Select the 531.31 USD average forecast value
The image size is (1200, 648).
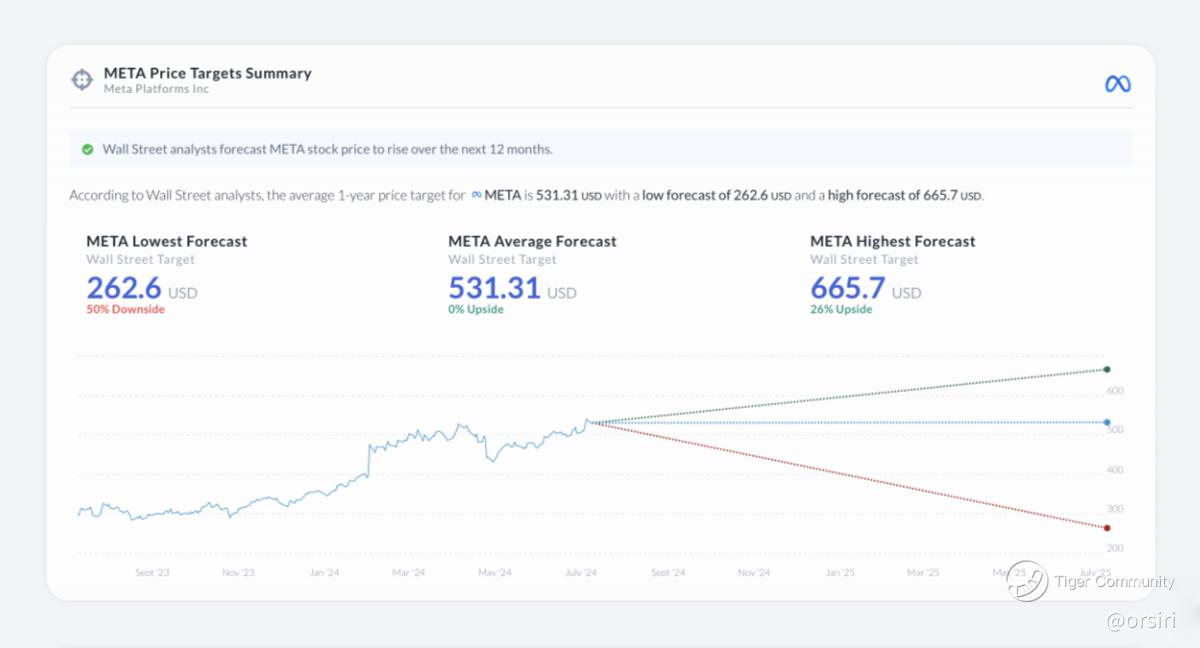[x=494, y=288]
